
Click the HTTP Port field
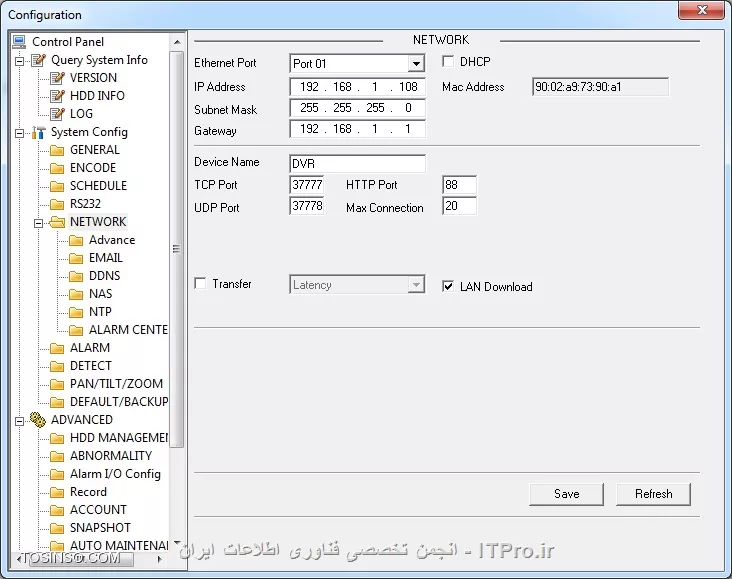[x=459, y=185]
